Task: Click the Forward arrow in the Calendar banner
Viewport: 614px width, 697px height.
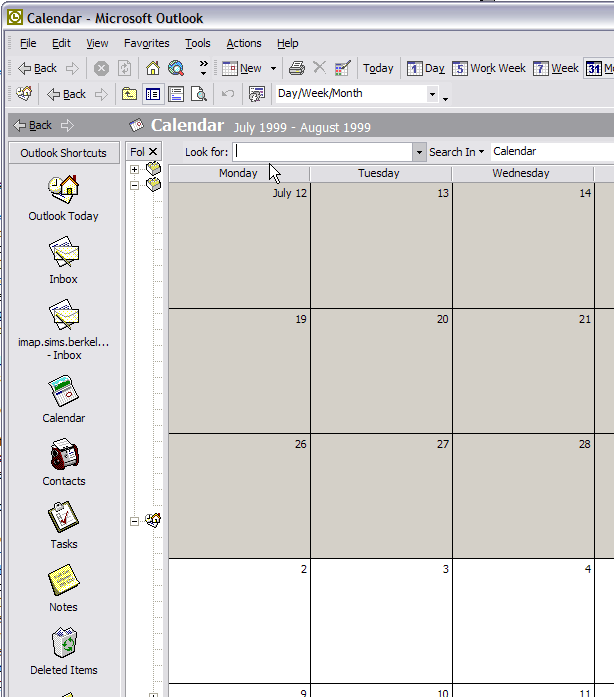Action: click(x=67, y=125)
